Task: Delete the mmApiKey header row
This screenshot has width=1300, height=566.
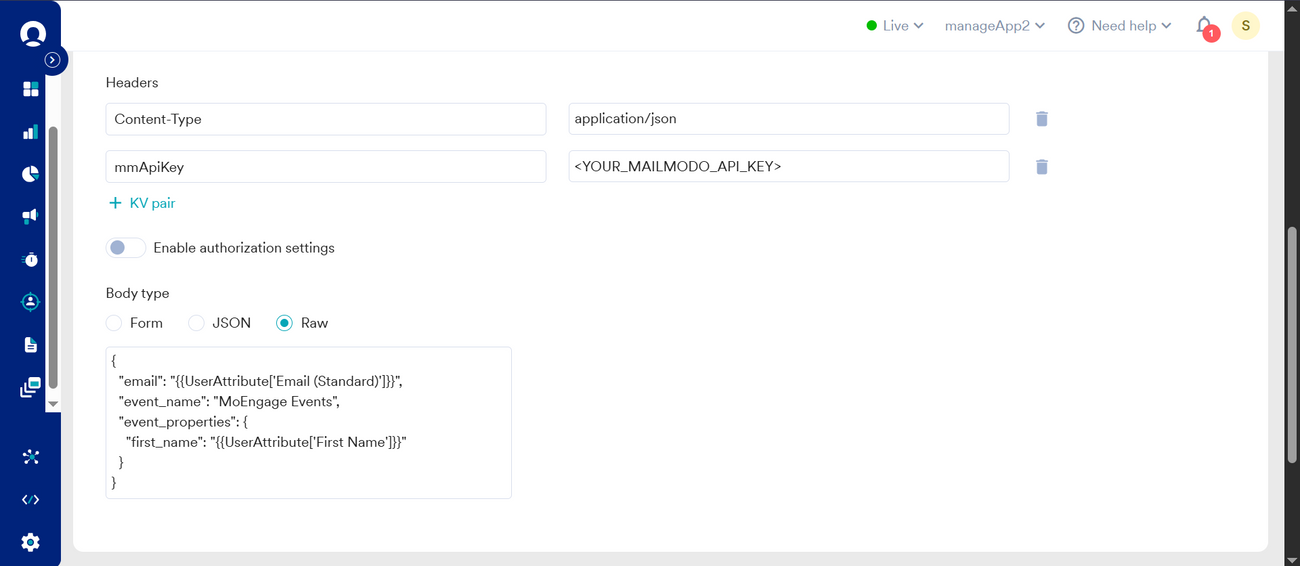Action: coord(1041,167)
